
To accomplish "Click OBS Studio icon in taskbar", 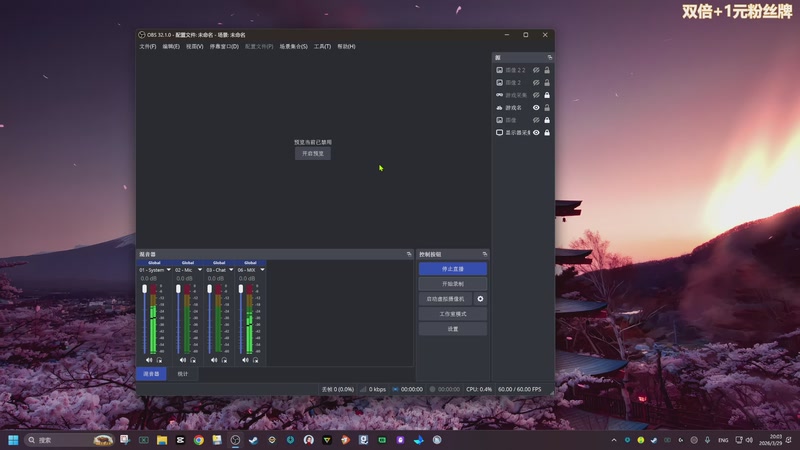I will coord(235,440).
